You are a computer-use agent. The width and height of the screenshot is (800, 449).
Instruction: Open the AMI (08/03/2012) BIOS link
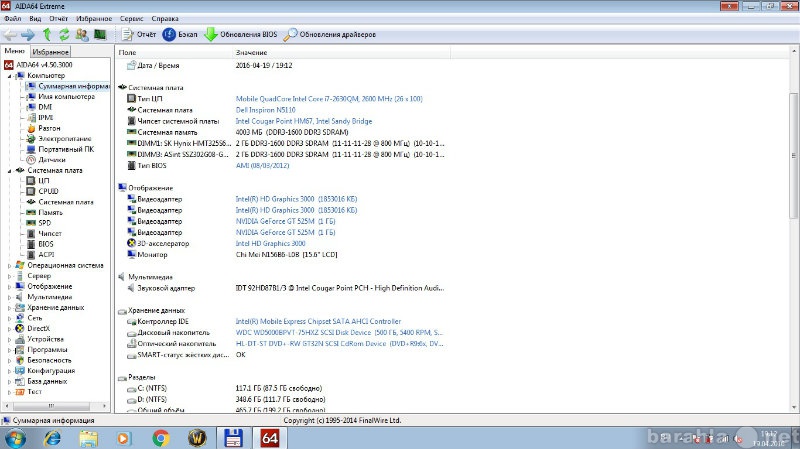(262, 165)
